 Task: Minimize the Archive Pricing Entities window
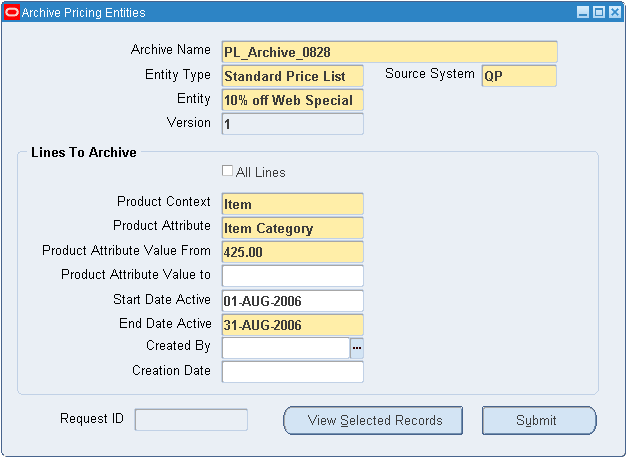click(583, 12)
